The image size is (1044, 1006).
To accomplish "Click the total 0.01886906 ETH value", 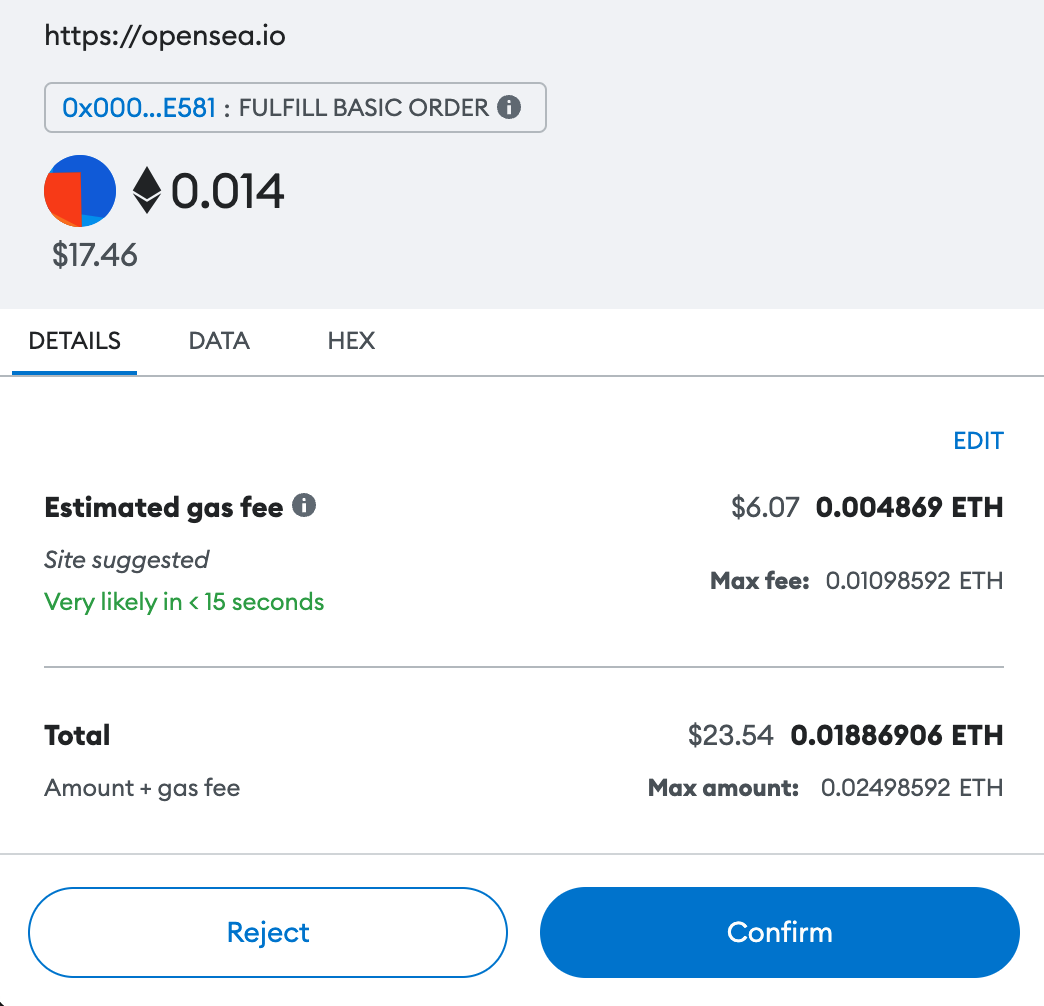I will click(x=897, y=736).
